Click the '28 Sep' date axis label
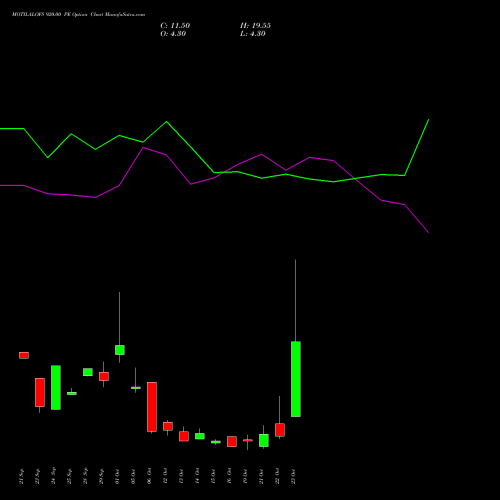 [x=86, y=476]
